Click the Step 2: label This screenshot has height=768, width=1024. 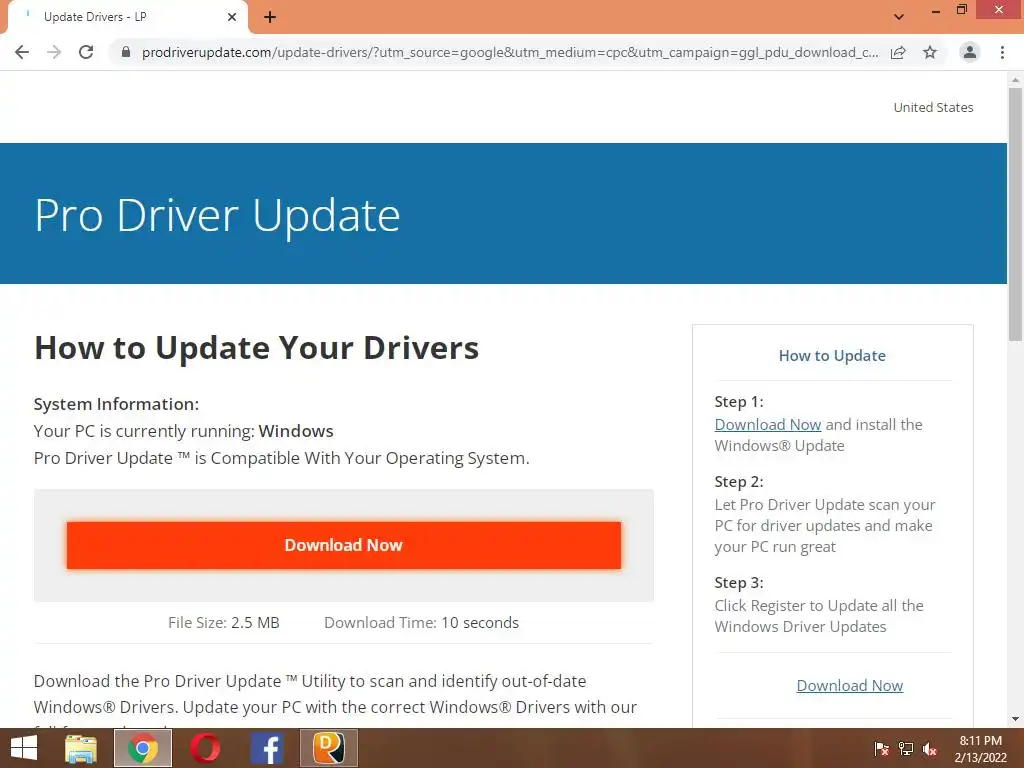(x=739, y=482)
